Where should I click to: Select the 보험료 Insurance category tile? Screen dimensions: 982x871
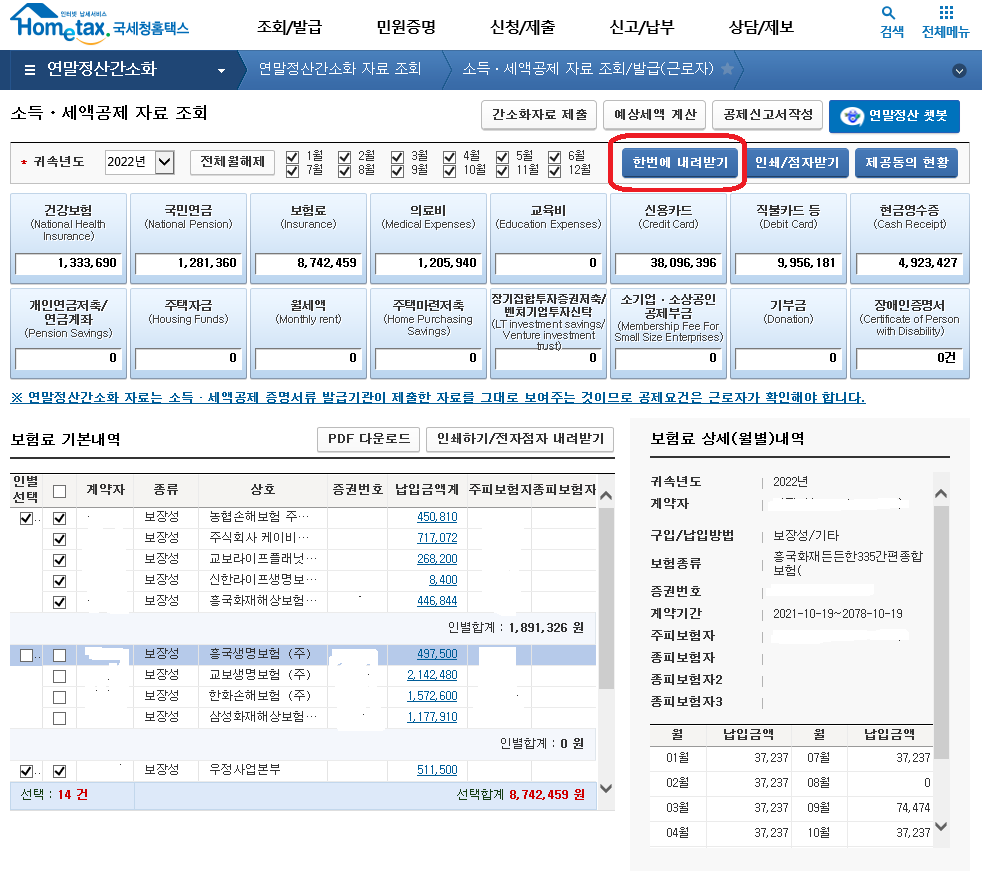pyautogui.click(x=308, y=239)
